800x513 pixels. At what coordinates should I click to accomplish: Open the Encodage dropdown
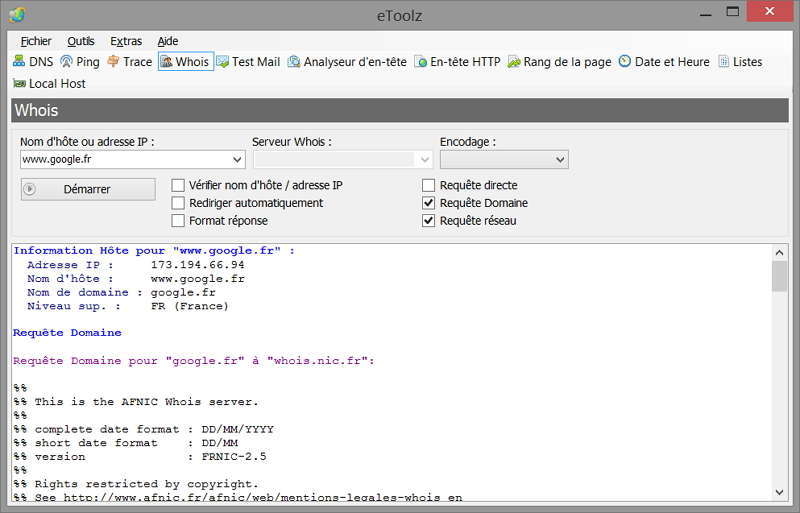[560, 159]
